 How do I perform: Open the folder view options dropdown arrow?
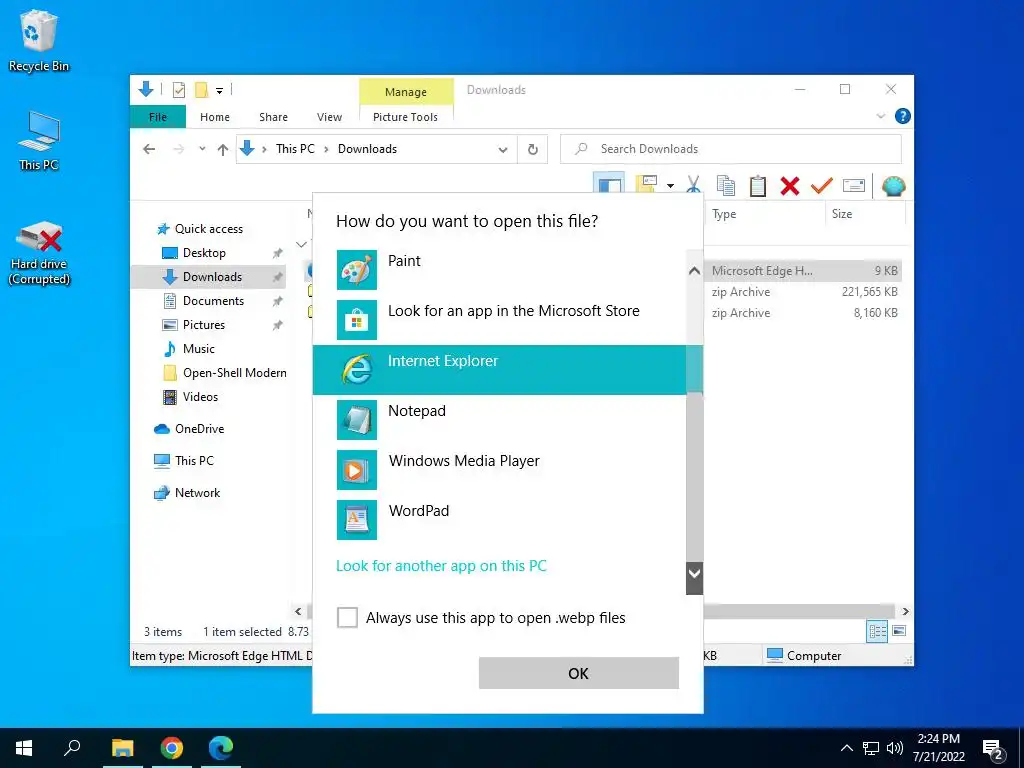[x=670, y=186]
